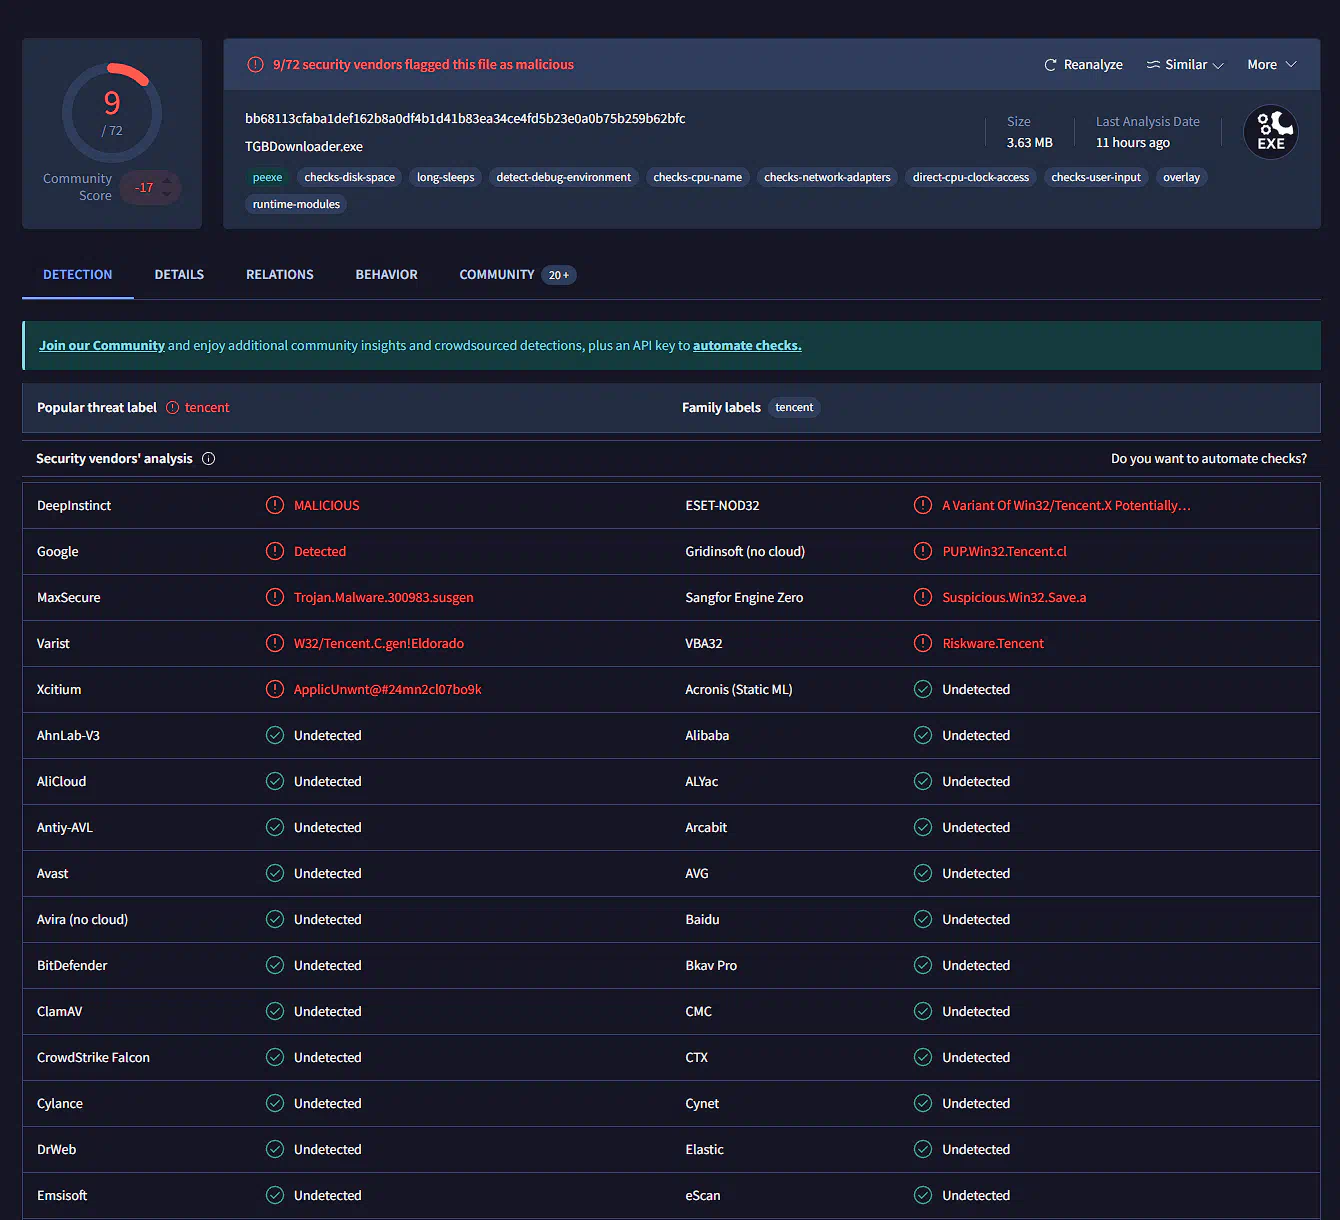Click the 20+ badge on Community tab

pos(559,275)
